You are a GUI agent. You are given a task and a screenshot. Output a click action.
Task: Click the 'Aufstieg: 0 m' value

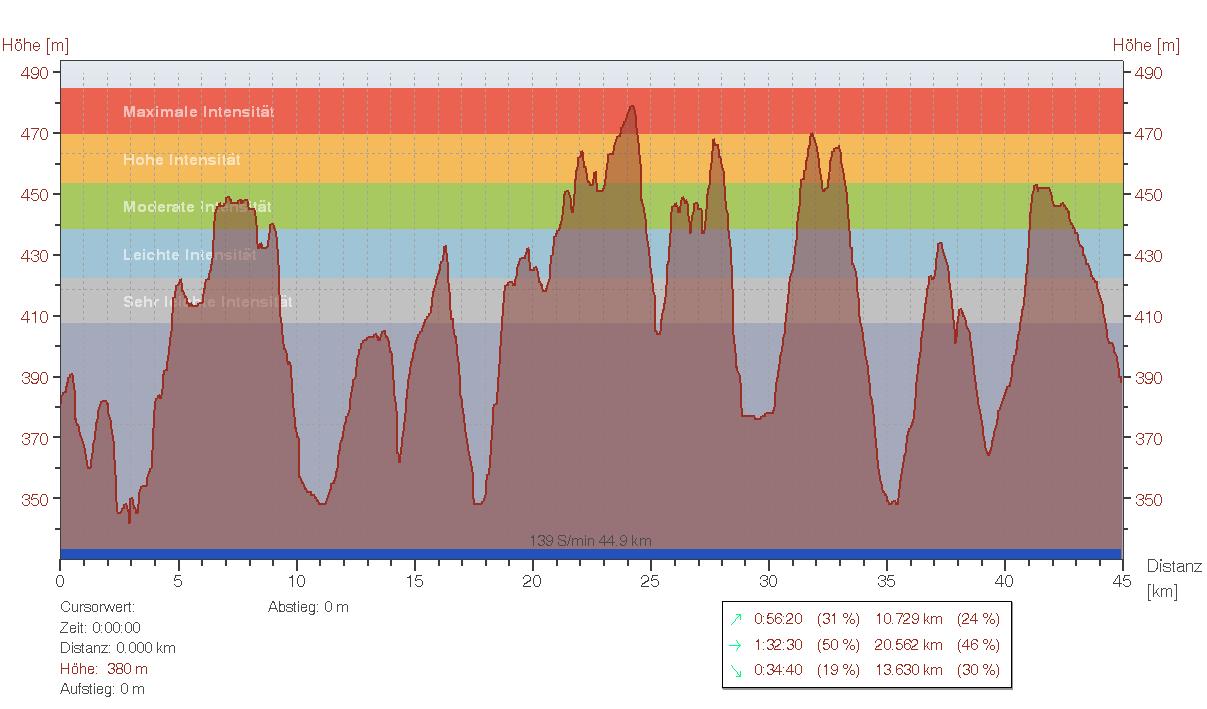coord(102,689)
